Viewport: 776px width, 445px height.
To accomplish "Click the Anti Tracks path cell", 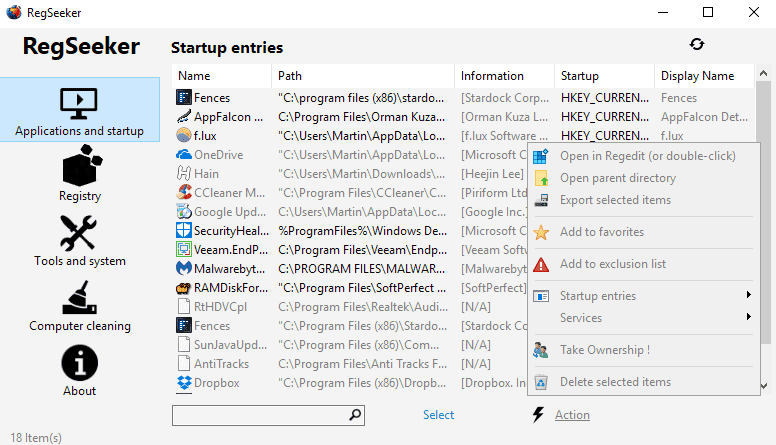I will [x=362, y=364].
